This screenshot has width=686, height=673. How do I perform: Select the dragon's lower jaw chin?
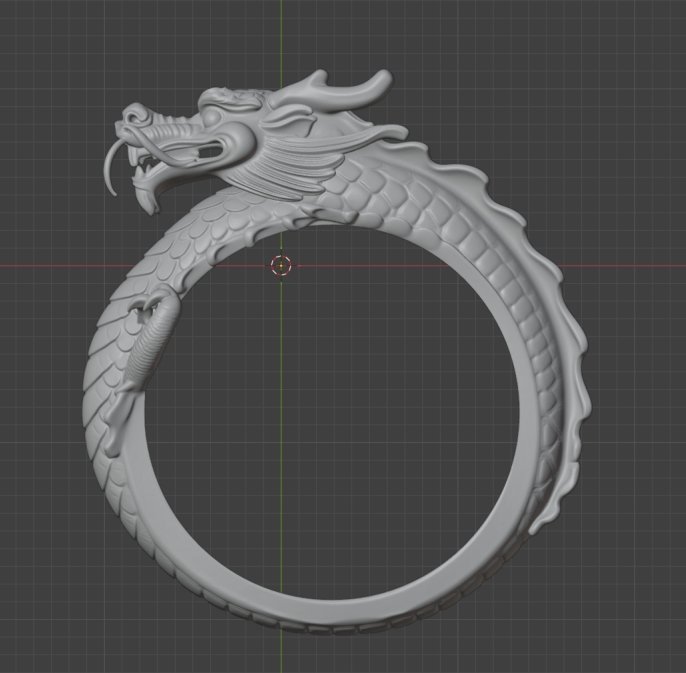coord(147,199)
